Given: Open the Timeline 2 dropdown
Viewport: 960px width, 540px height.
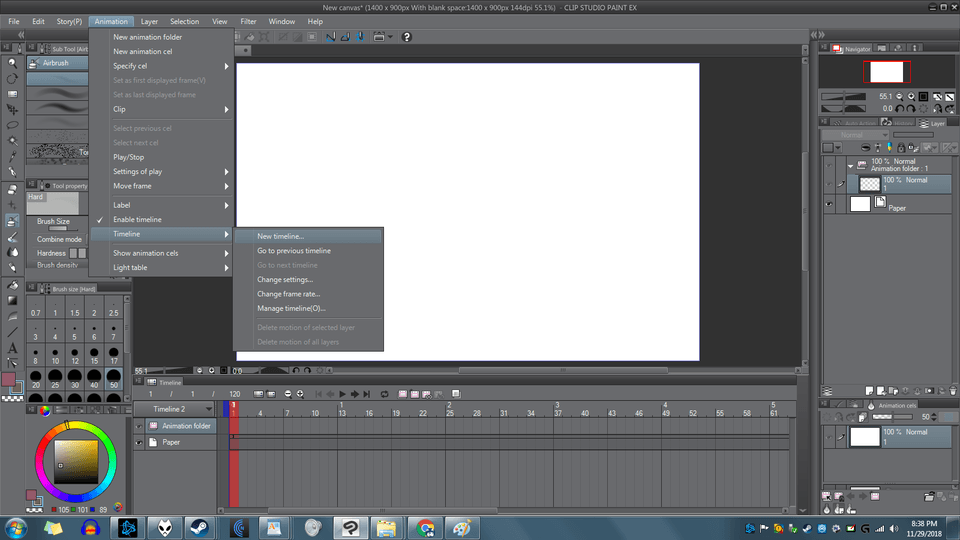Looking at the screenshot, I should [x=209, y=409].
